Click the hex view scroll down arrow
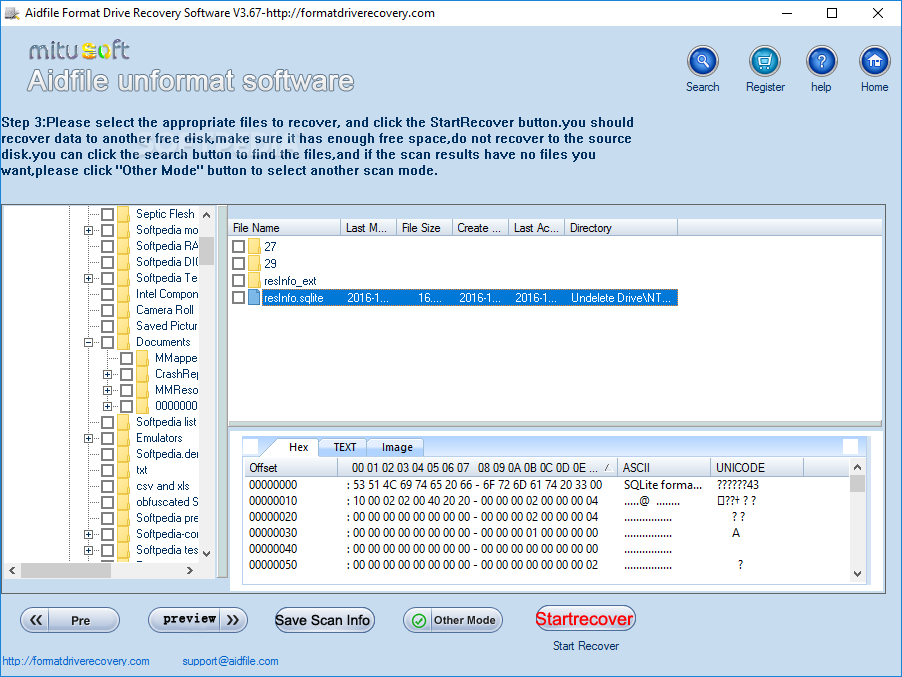 (857, 573)
